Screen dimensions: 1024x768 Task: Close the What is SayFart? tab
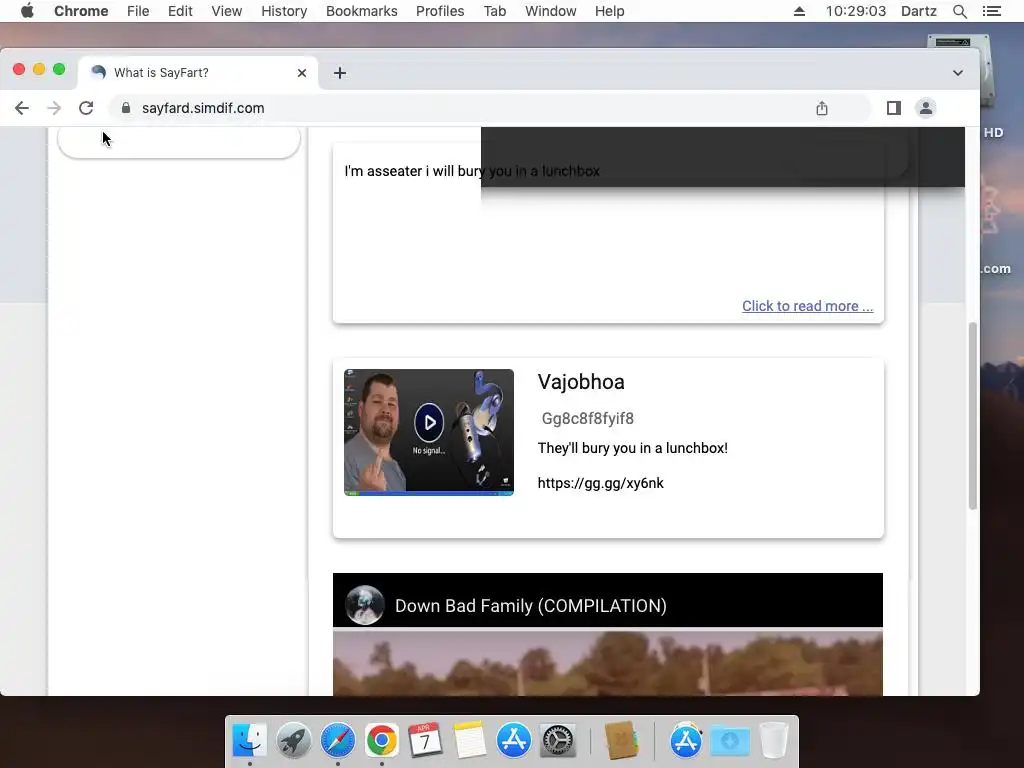[x=302, y=72]
